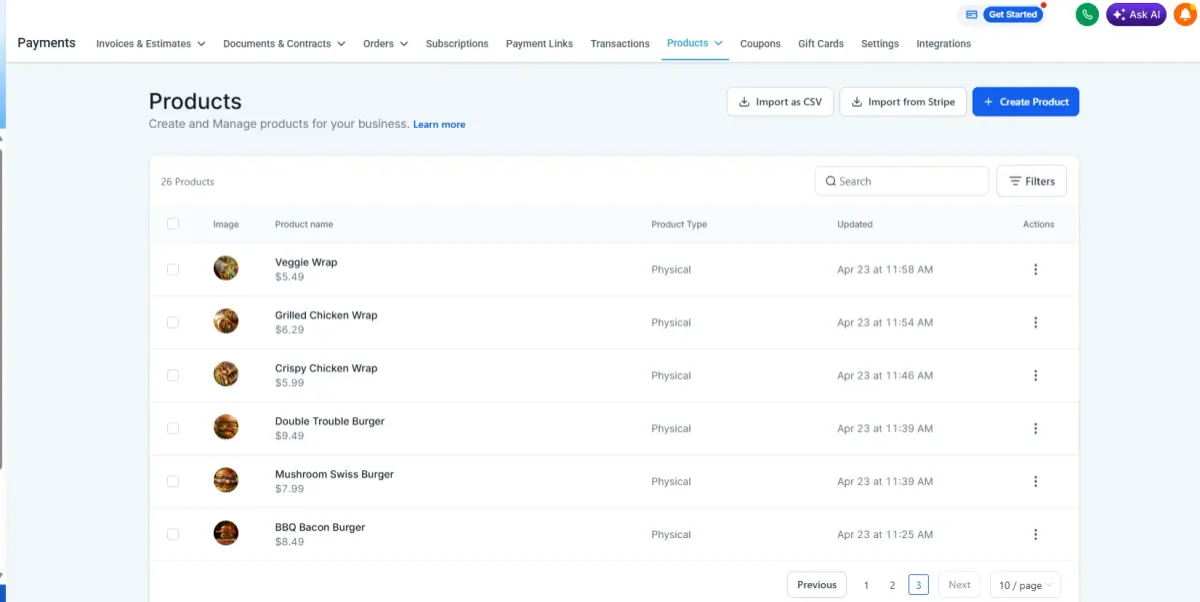Go to page 2
The image size is (1200, 602).
click(892, 585)
